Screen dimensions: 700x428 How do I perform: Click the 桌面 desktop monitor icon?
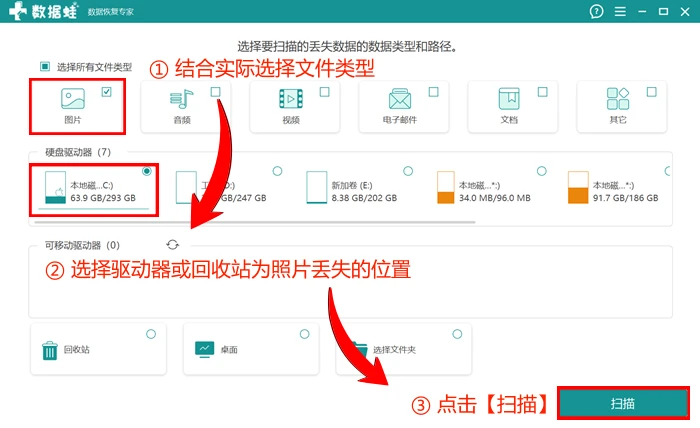click(204, 349)
